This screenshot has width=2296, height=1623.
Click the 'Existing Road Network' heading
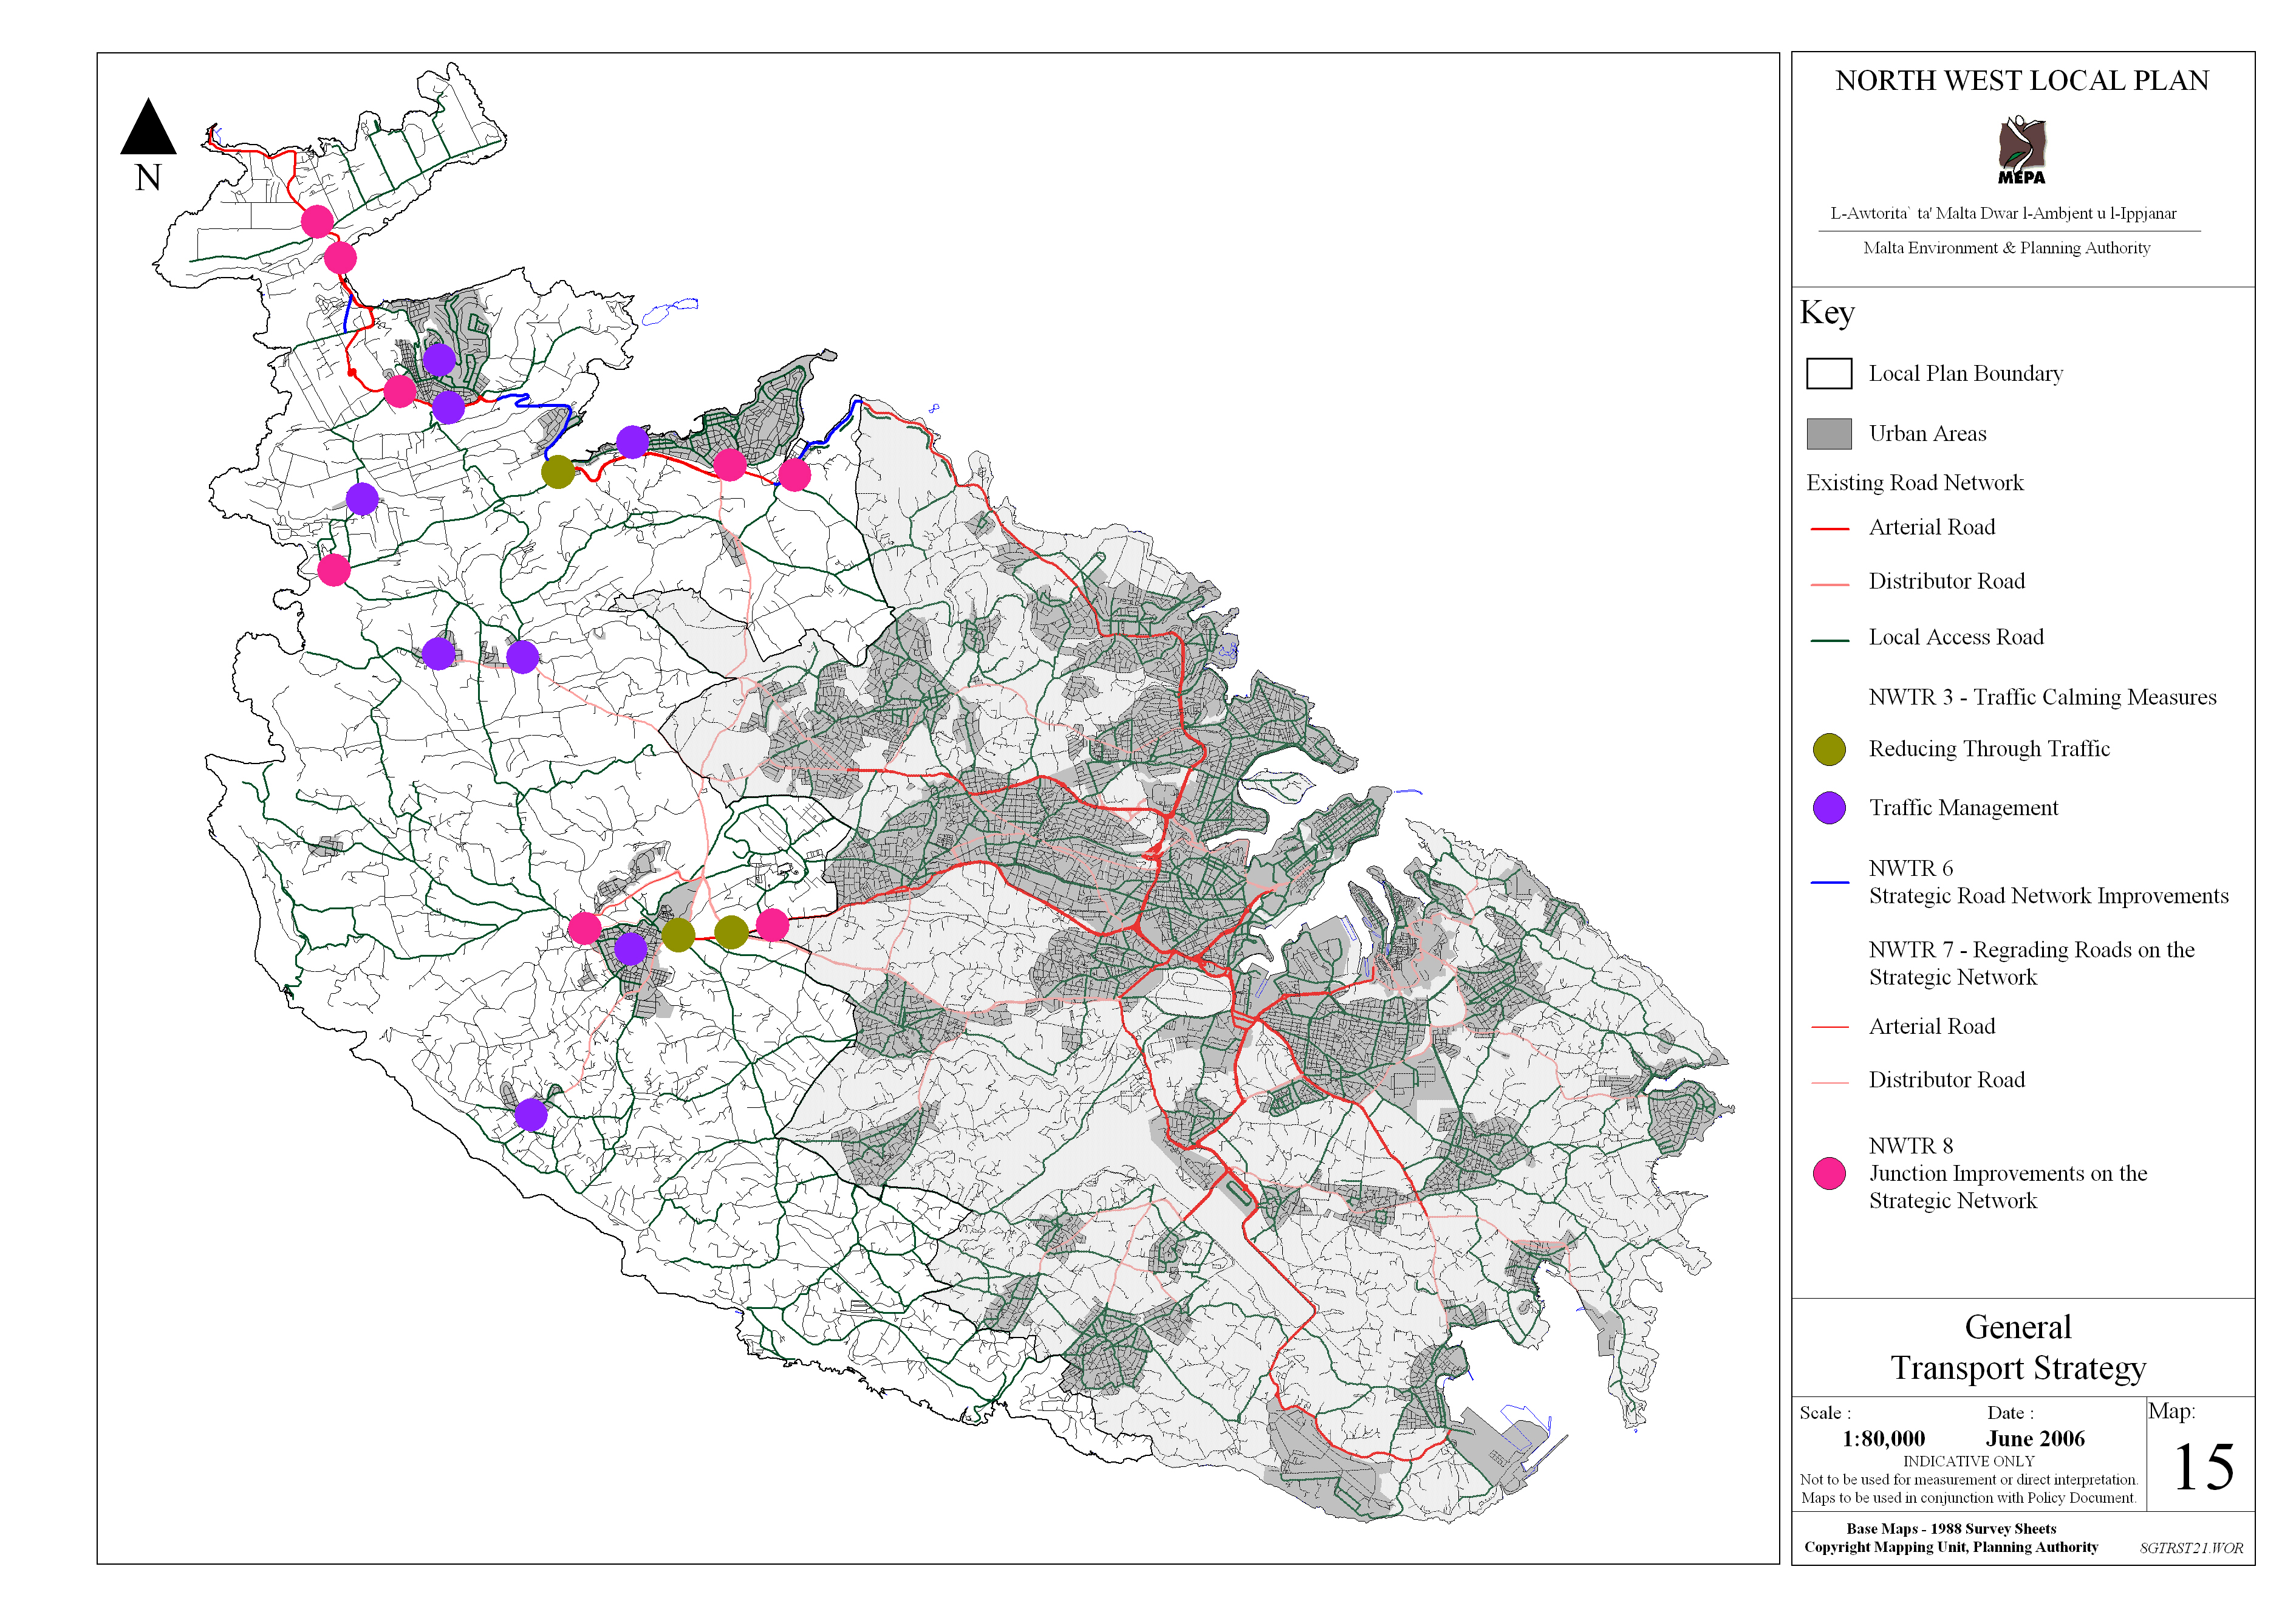pyautogui.click(x=1914, y=483)
